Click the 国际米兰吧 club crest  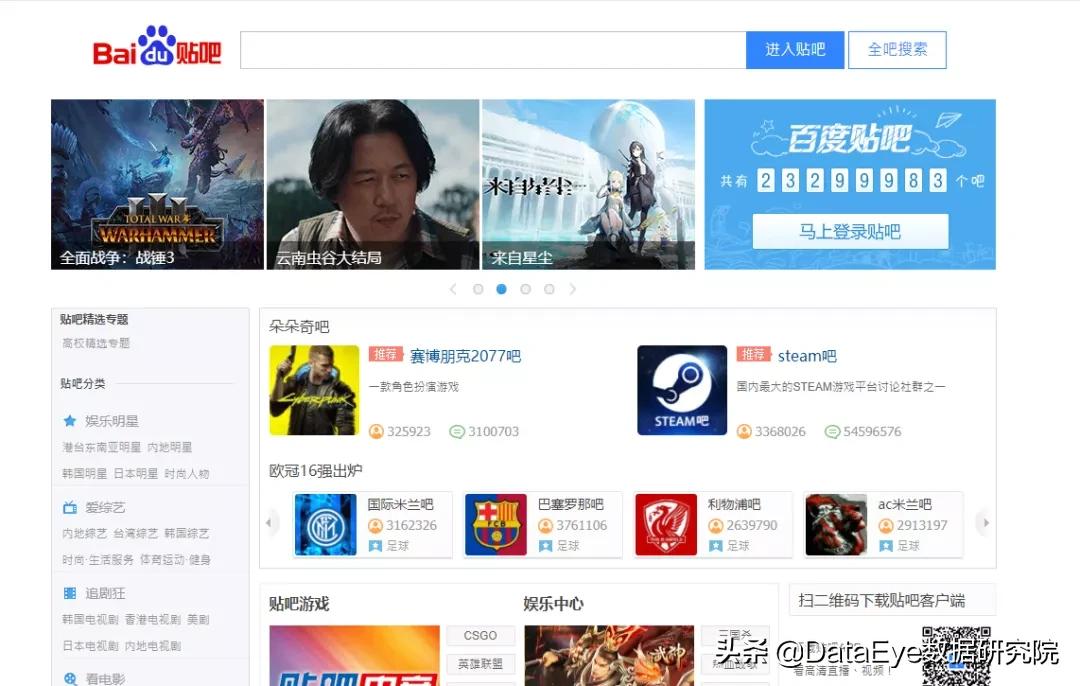point(326,524)
